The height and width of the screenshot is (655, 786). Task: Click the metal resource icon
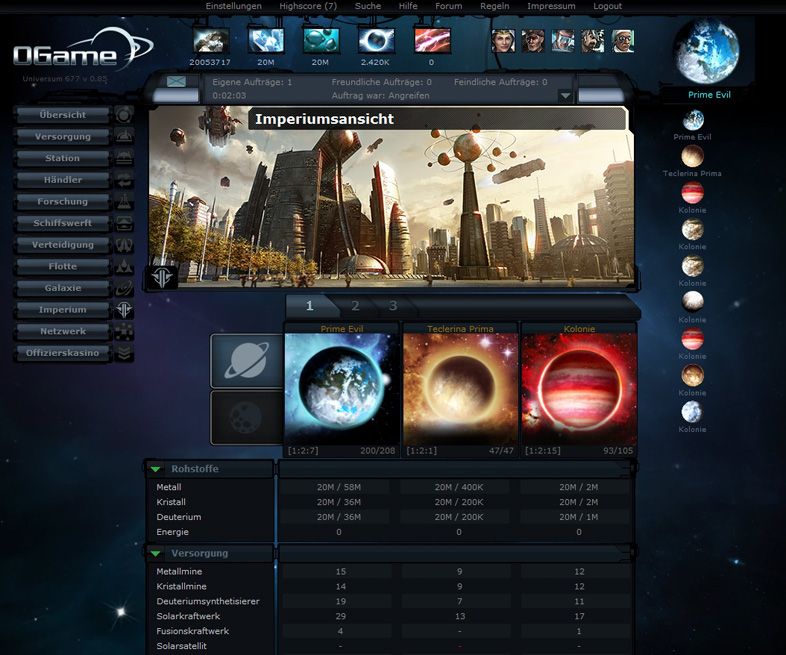[211, 41]
